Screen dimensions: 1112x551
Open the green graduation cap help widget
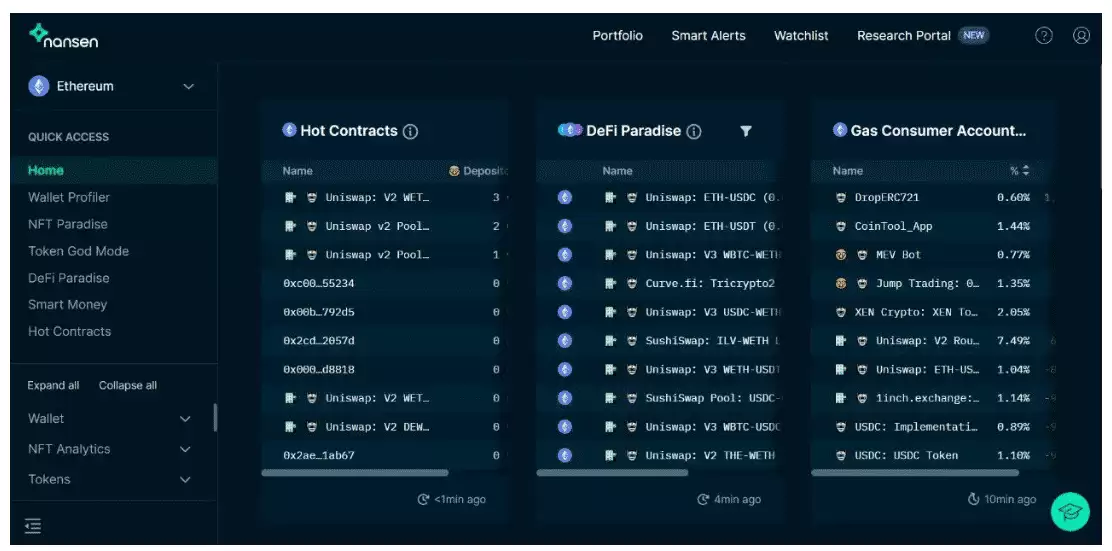pos(1069,511)
